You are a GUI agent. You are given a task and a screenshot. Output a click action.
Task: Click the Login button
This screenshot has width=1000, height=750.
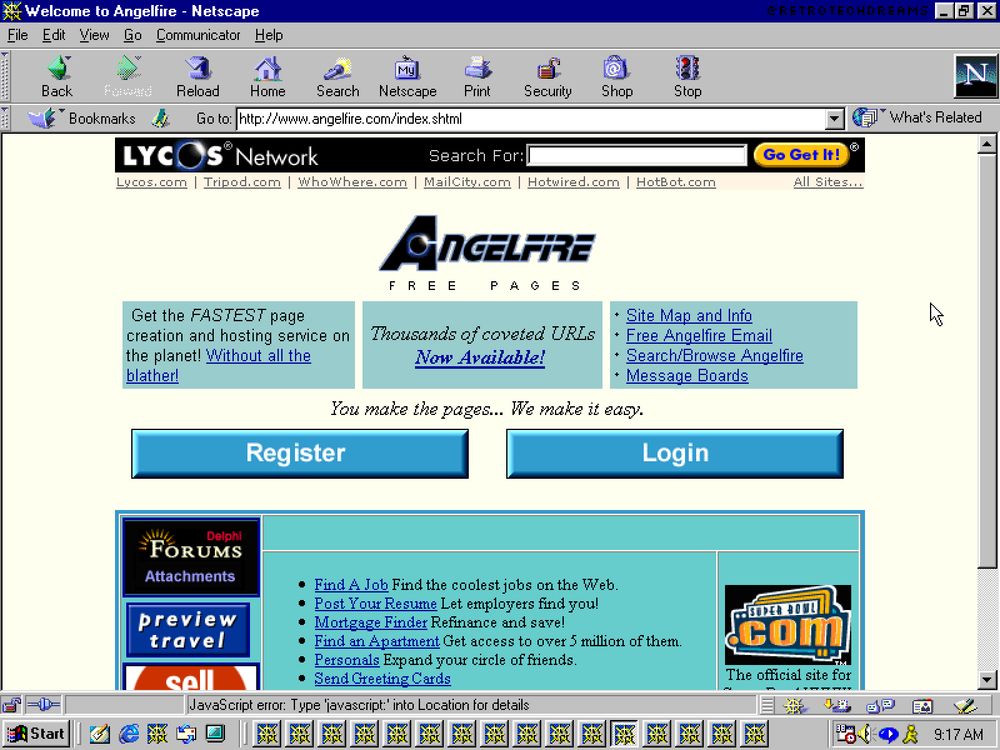[x=675, y=453]
